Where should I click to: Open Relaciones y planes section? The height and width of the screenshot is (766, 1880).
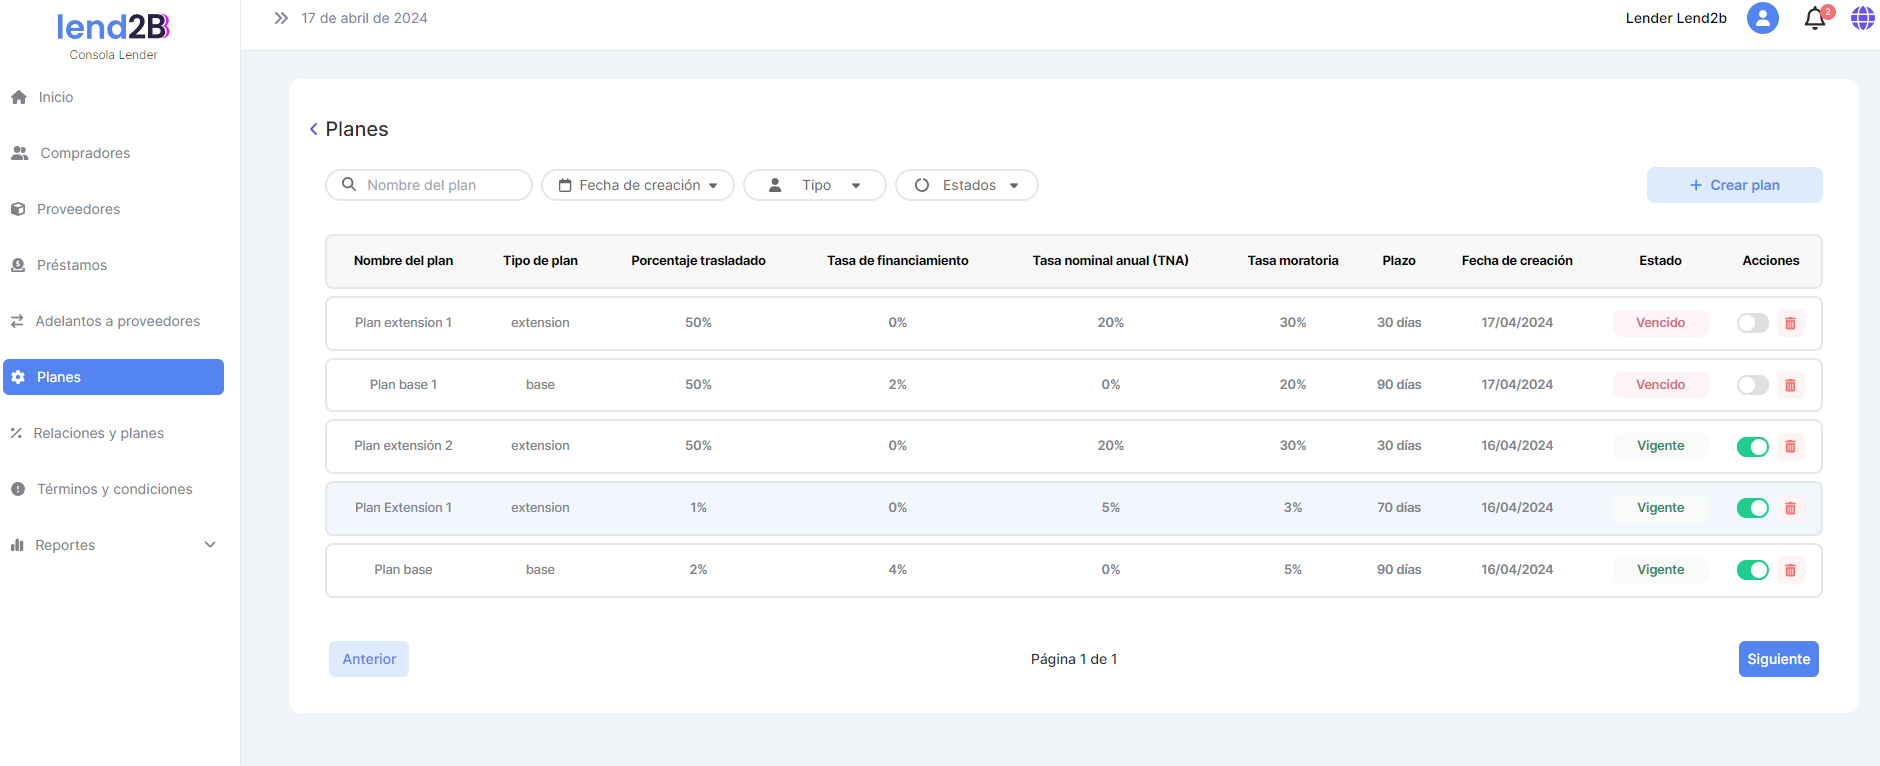click(x=98, y=433)
